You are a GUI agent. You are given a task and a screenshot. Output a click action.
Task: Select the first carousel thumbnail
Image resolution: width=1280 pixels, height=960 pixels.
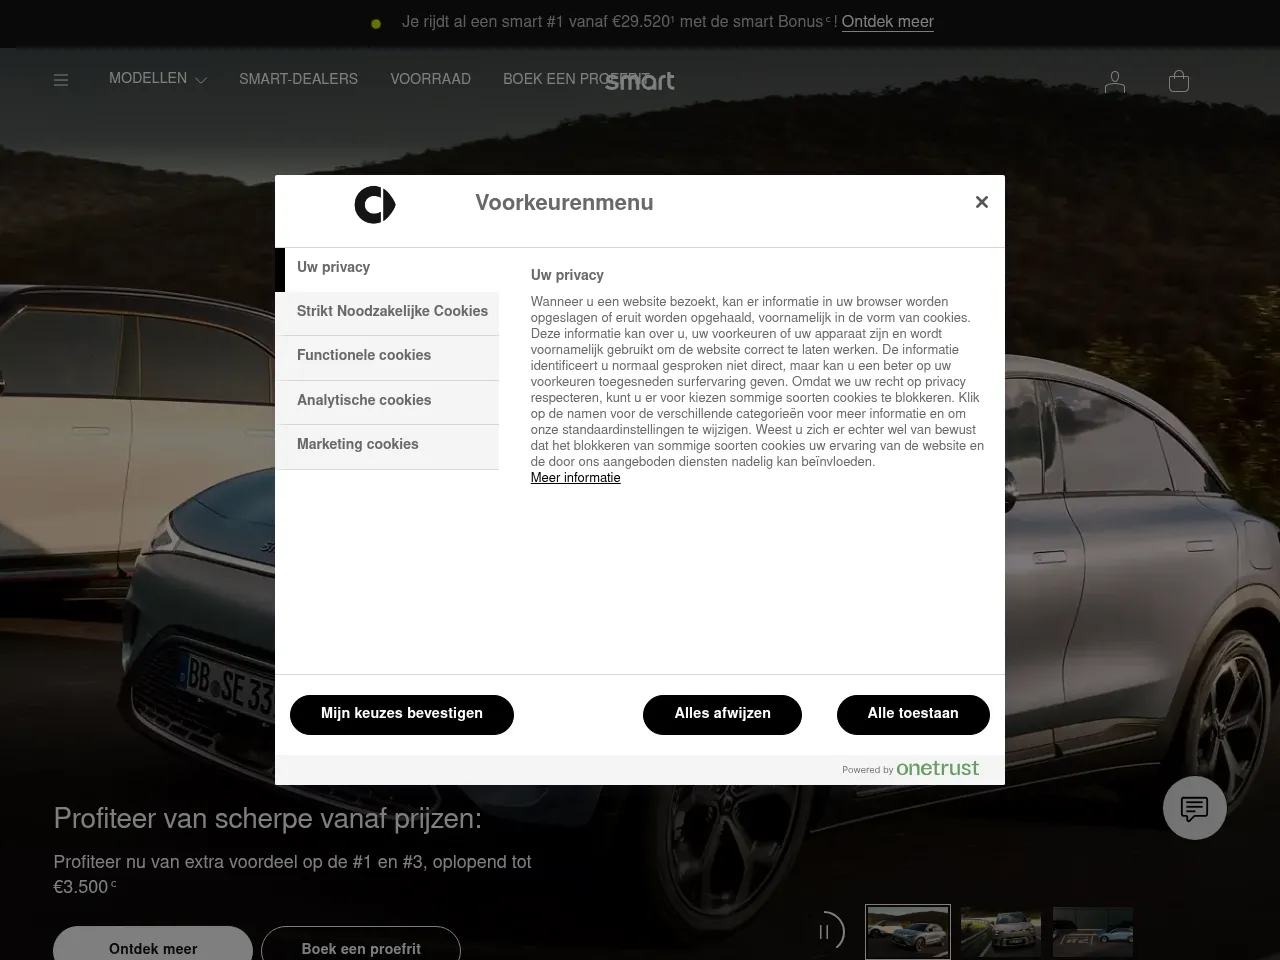click(907, 931)
